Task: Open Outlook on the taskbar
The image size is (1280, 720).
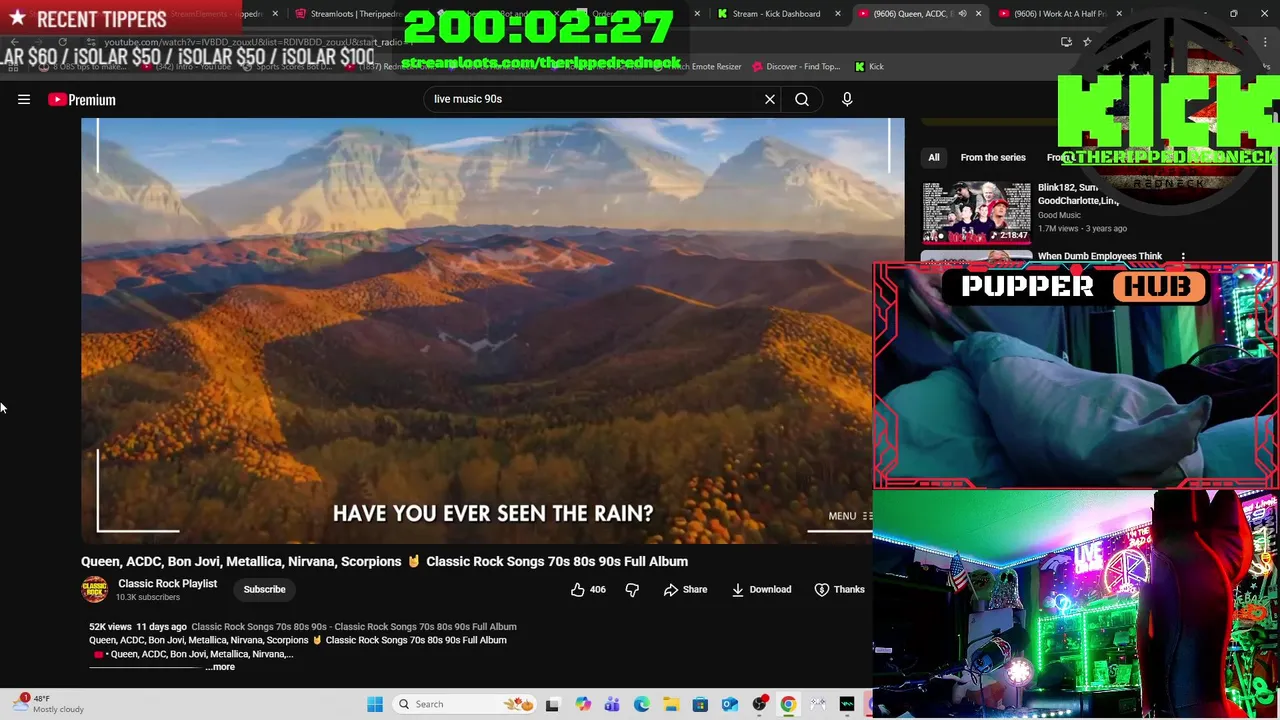Action: coord(730,704)
